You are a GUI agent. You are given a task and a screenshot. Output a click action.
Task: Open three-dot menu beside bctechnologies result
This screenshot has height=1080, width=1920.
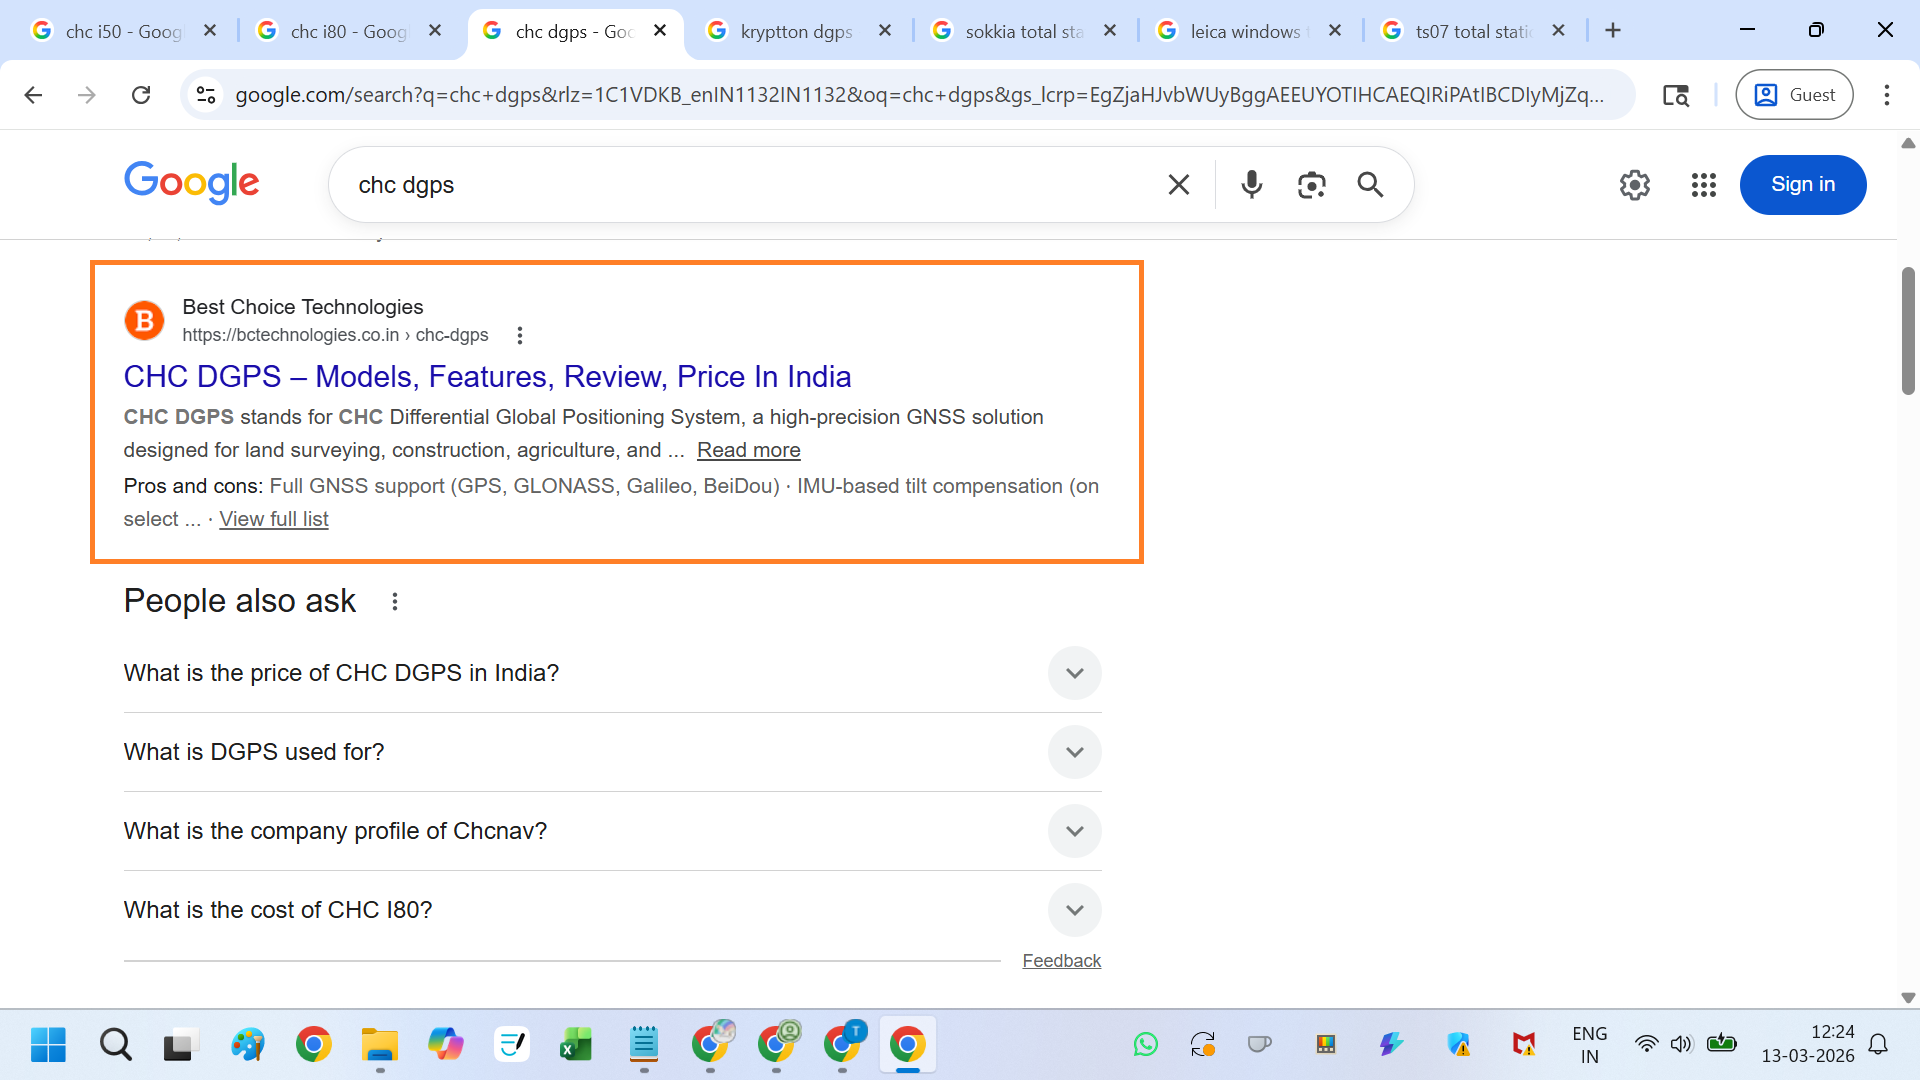coord(519,336)
